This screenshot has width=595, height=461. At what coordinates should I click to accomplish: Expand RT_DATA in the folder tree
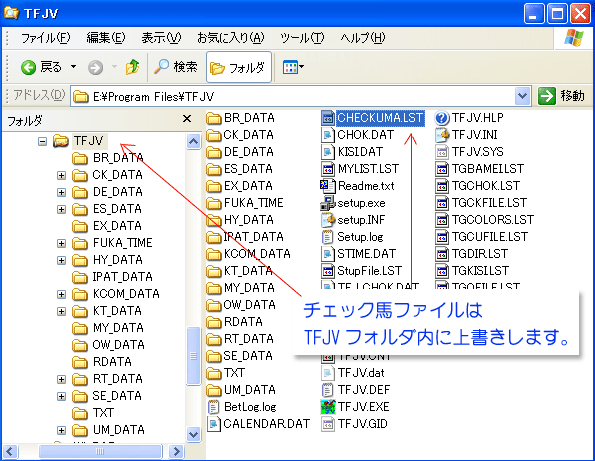coord(61,379)
